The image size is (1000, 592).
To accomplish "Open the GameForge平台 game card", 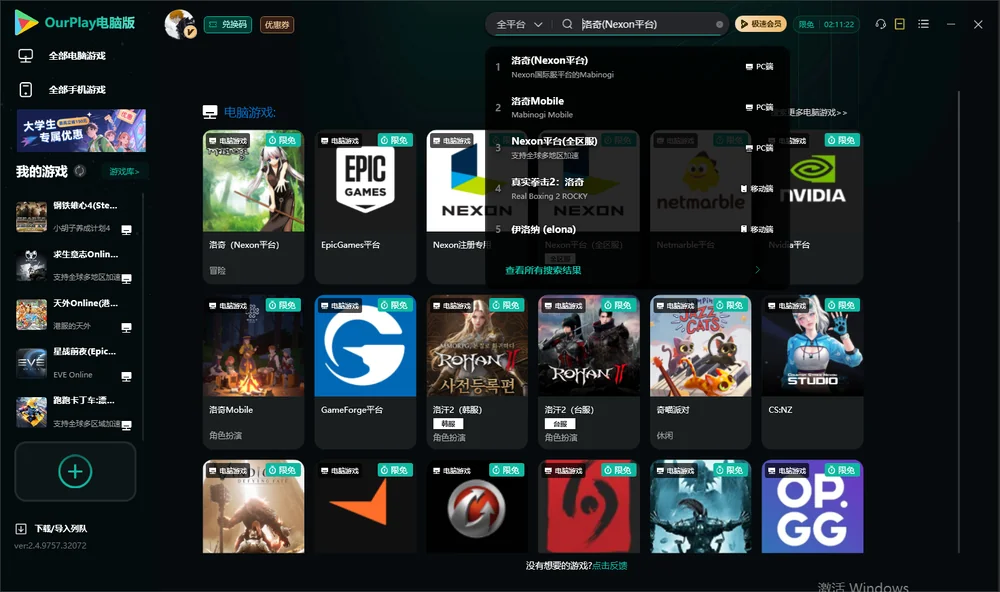I will coord(365,372).
